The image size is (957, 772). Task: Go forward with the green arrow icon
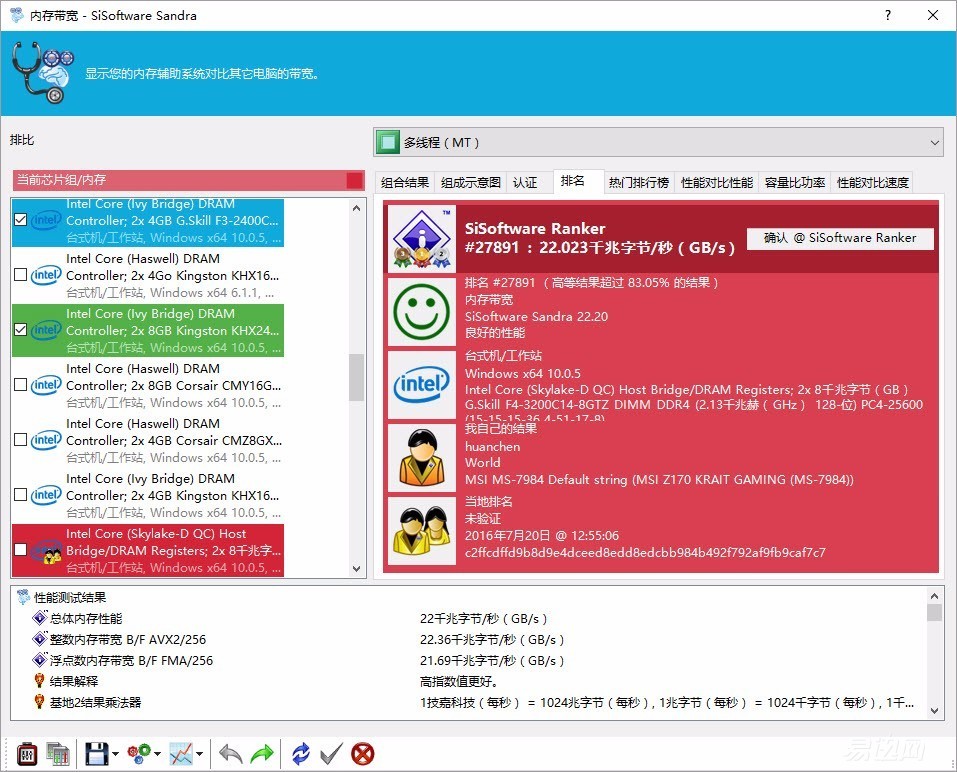tap(262, 754)
